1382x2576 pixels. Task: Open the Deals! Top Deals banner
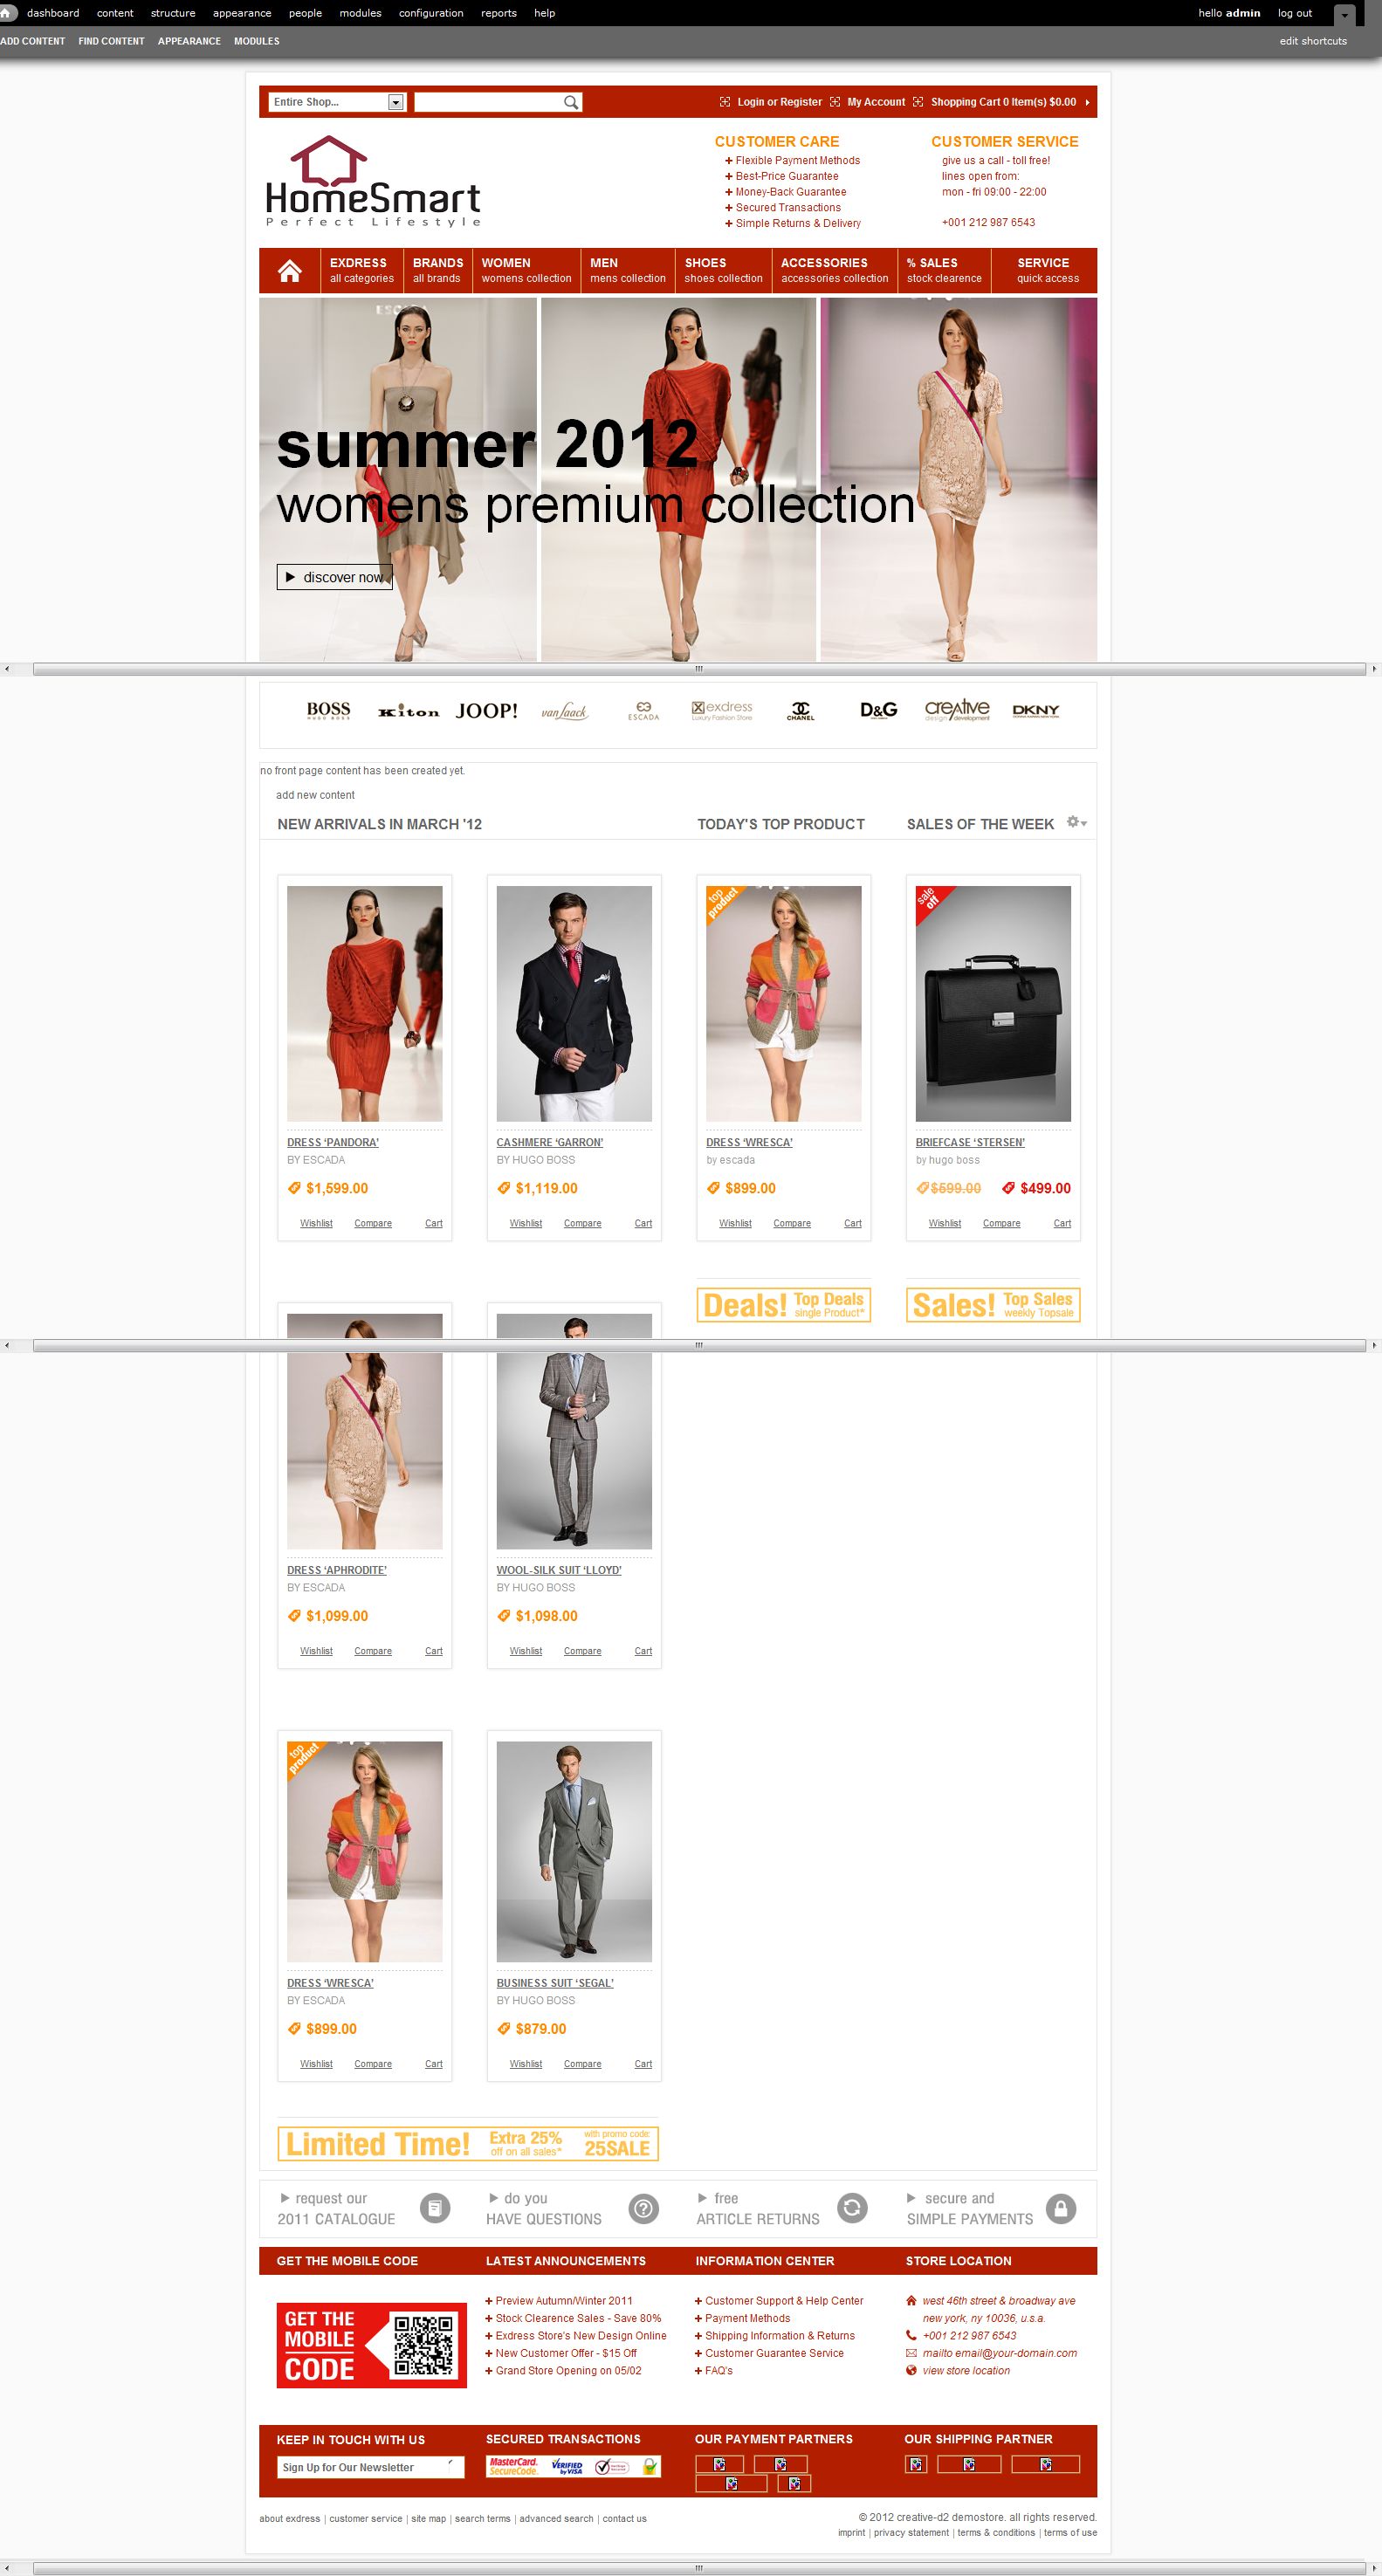784,1305
